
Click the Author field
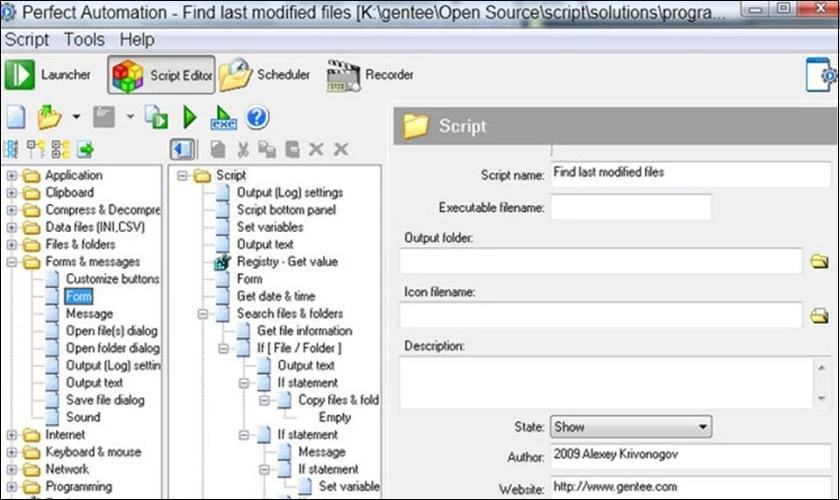click(691, 456)
